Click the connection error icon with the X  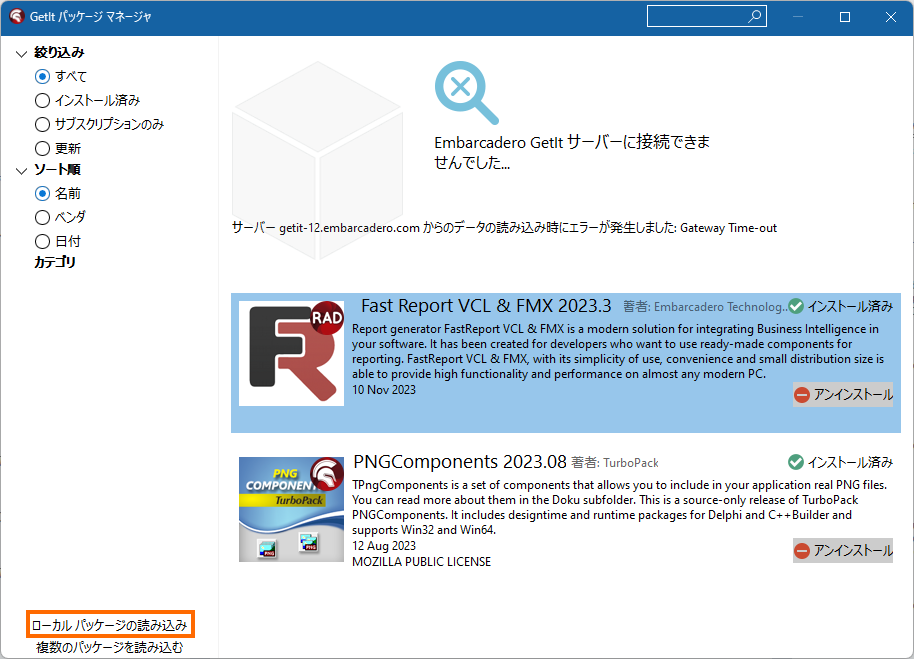pyautogui.click(x=466, y=91)
